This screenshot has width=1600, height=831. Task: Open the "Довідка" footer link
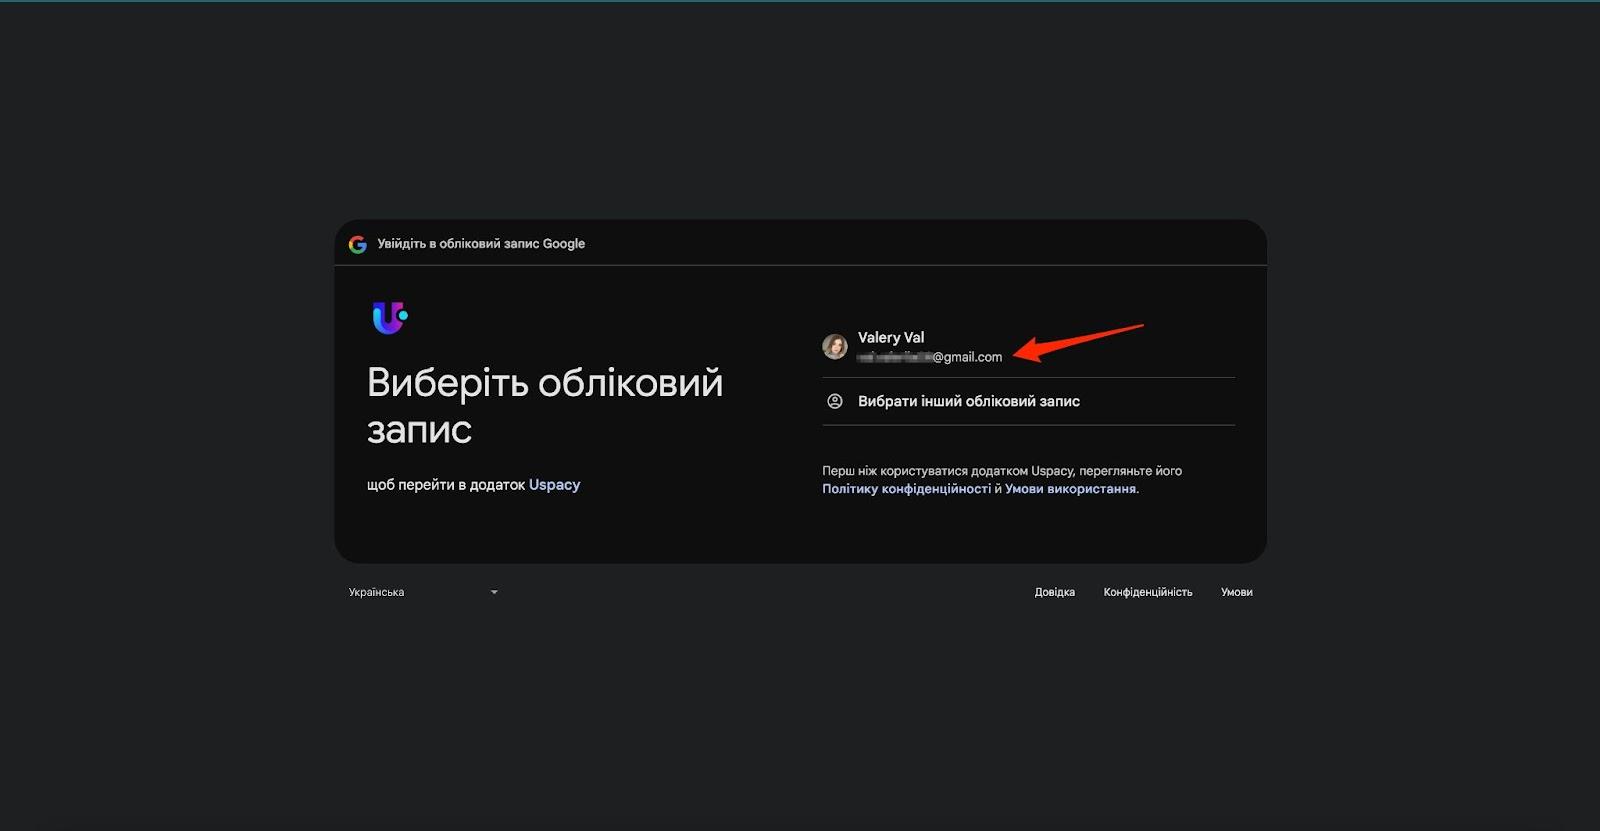[1054, 592]
